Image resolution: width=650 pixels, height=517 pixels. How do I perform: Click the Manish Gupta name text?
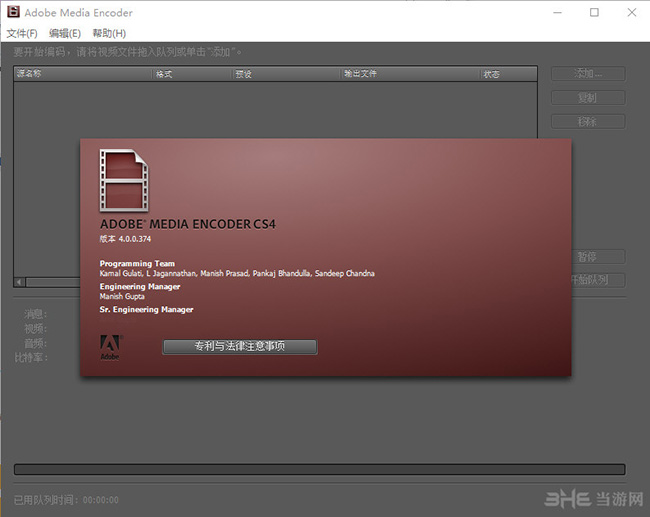(122, 296)
